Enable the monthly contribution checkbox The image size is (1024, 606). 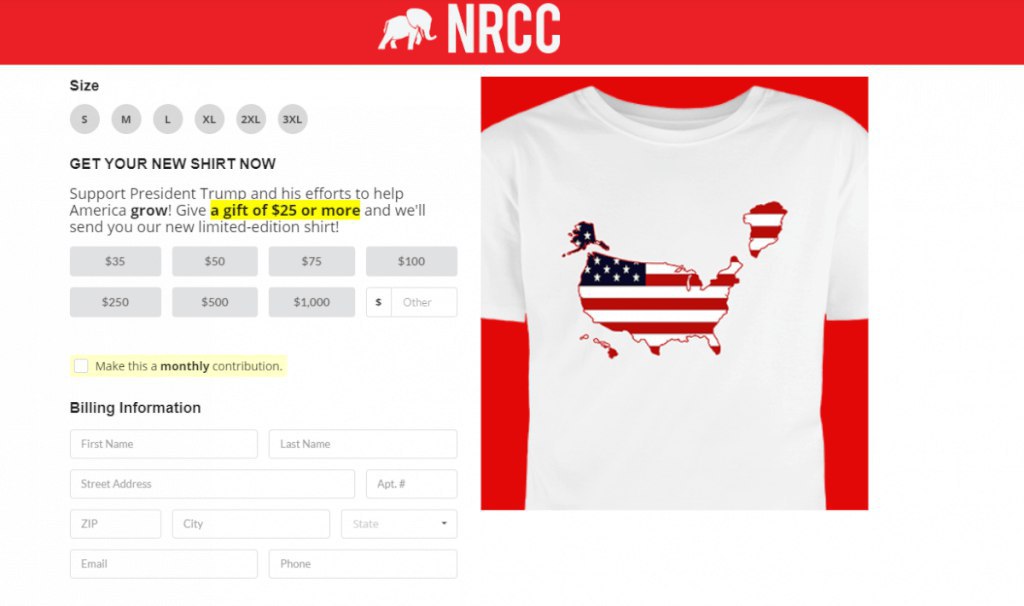pyautogui.click(x=81, y=366)
